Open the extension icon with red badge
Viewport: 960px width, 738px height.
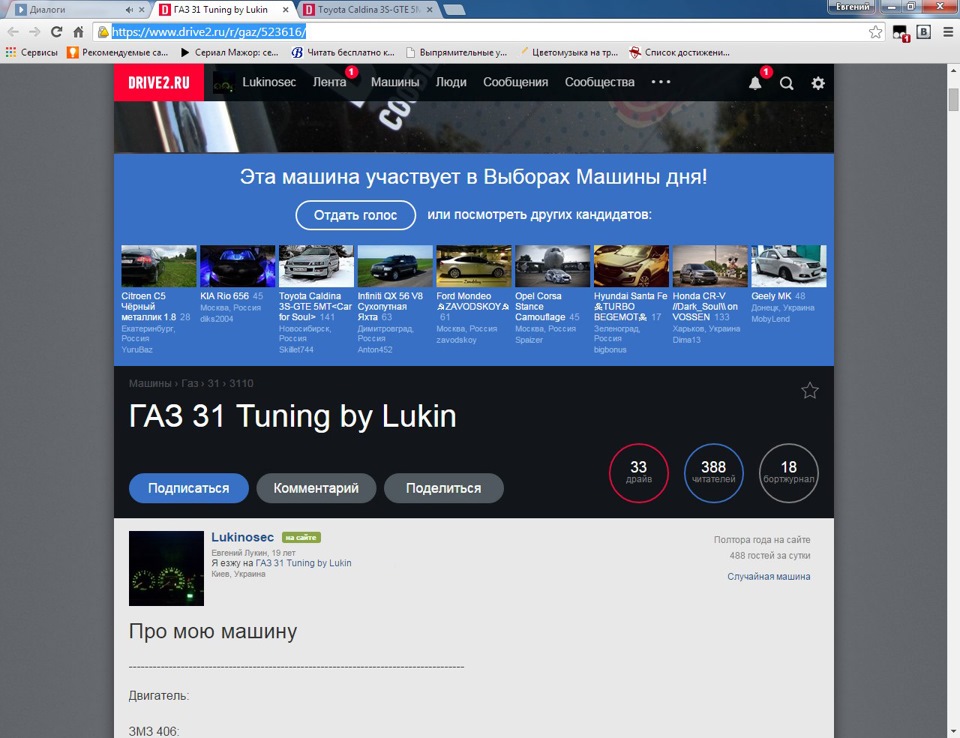(900, 33)
